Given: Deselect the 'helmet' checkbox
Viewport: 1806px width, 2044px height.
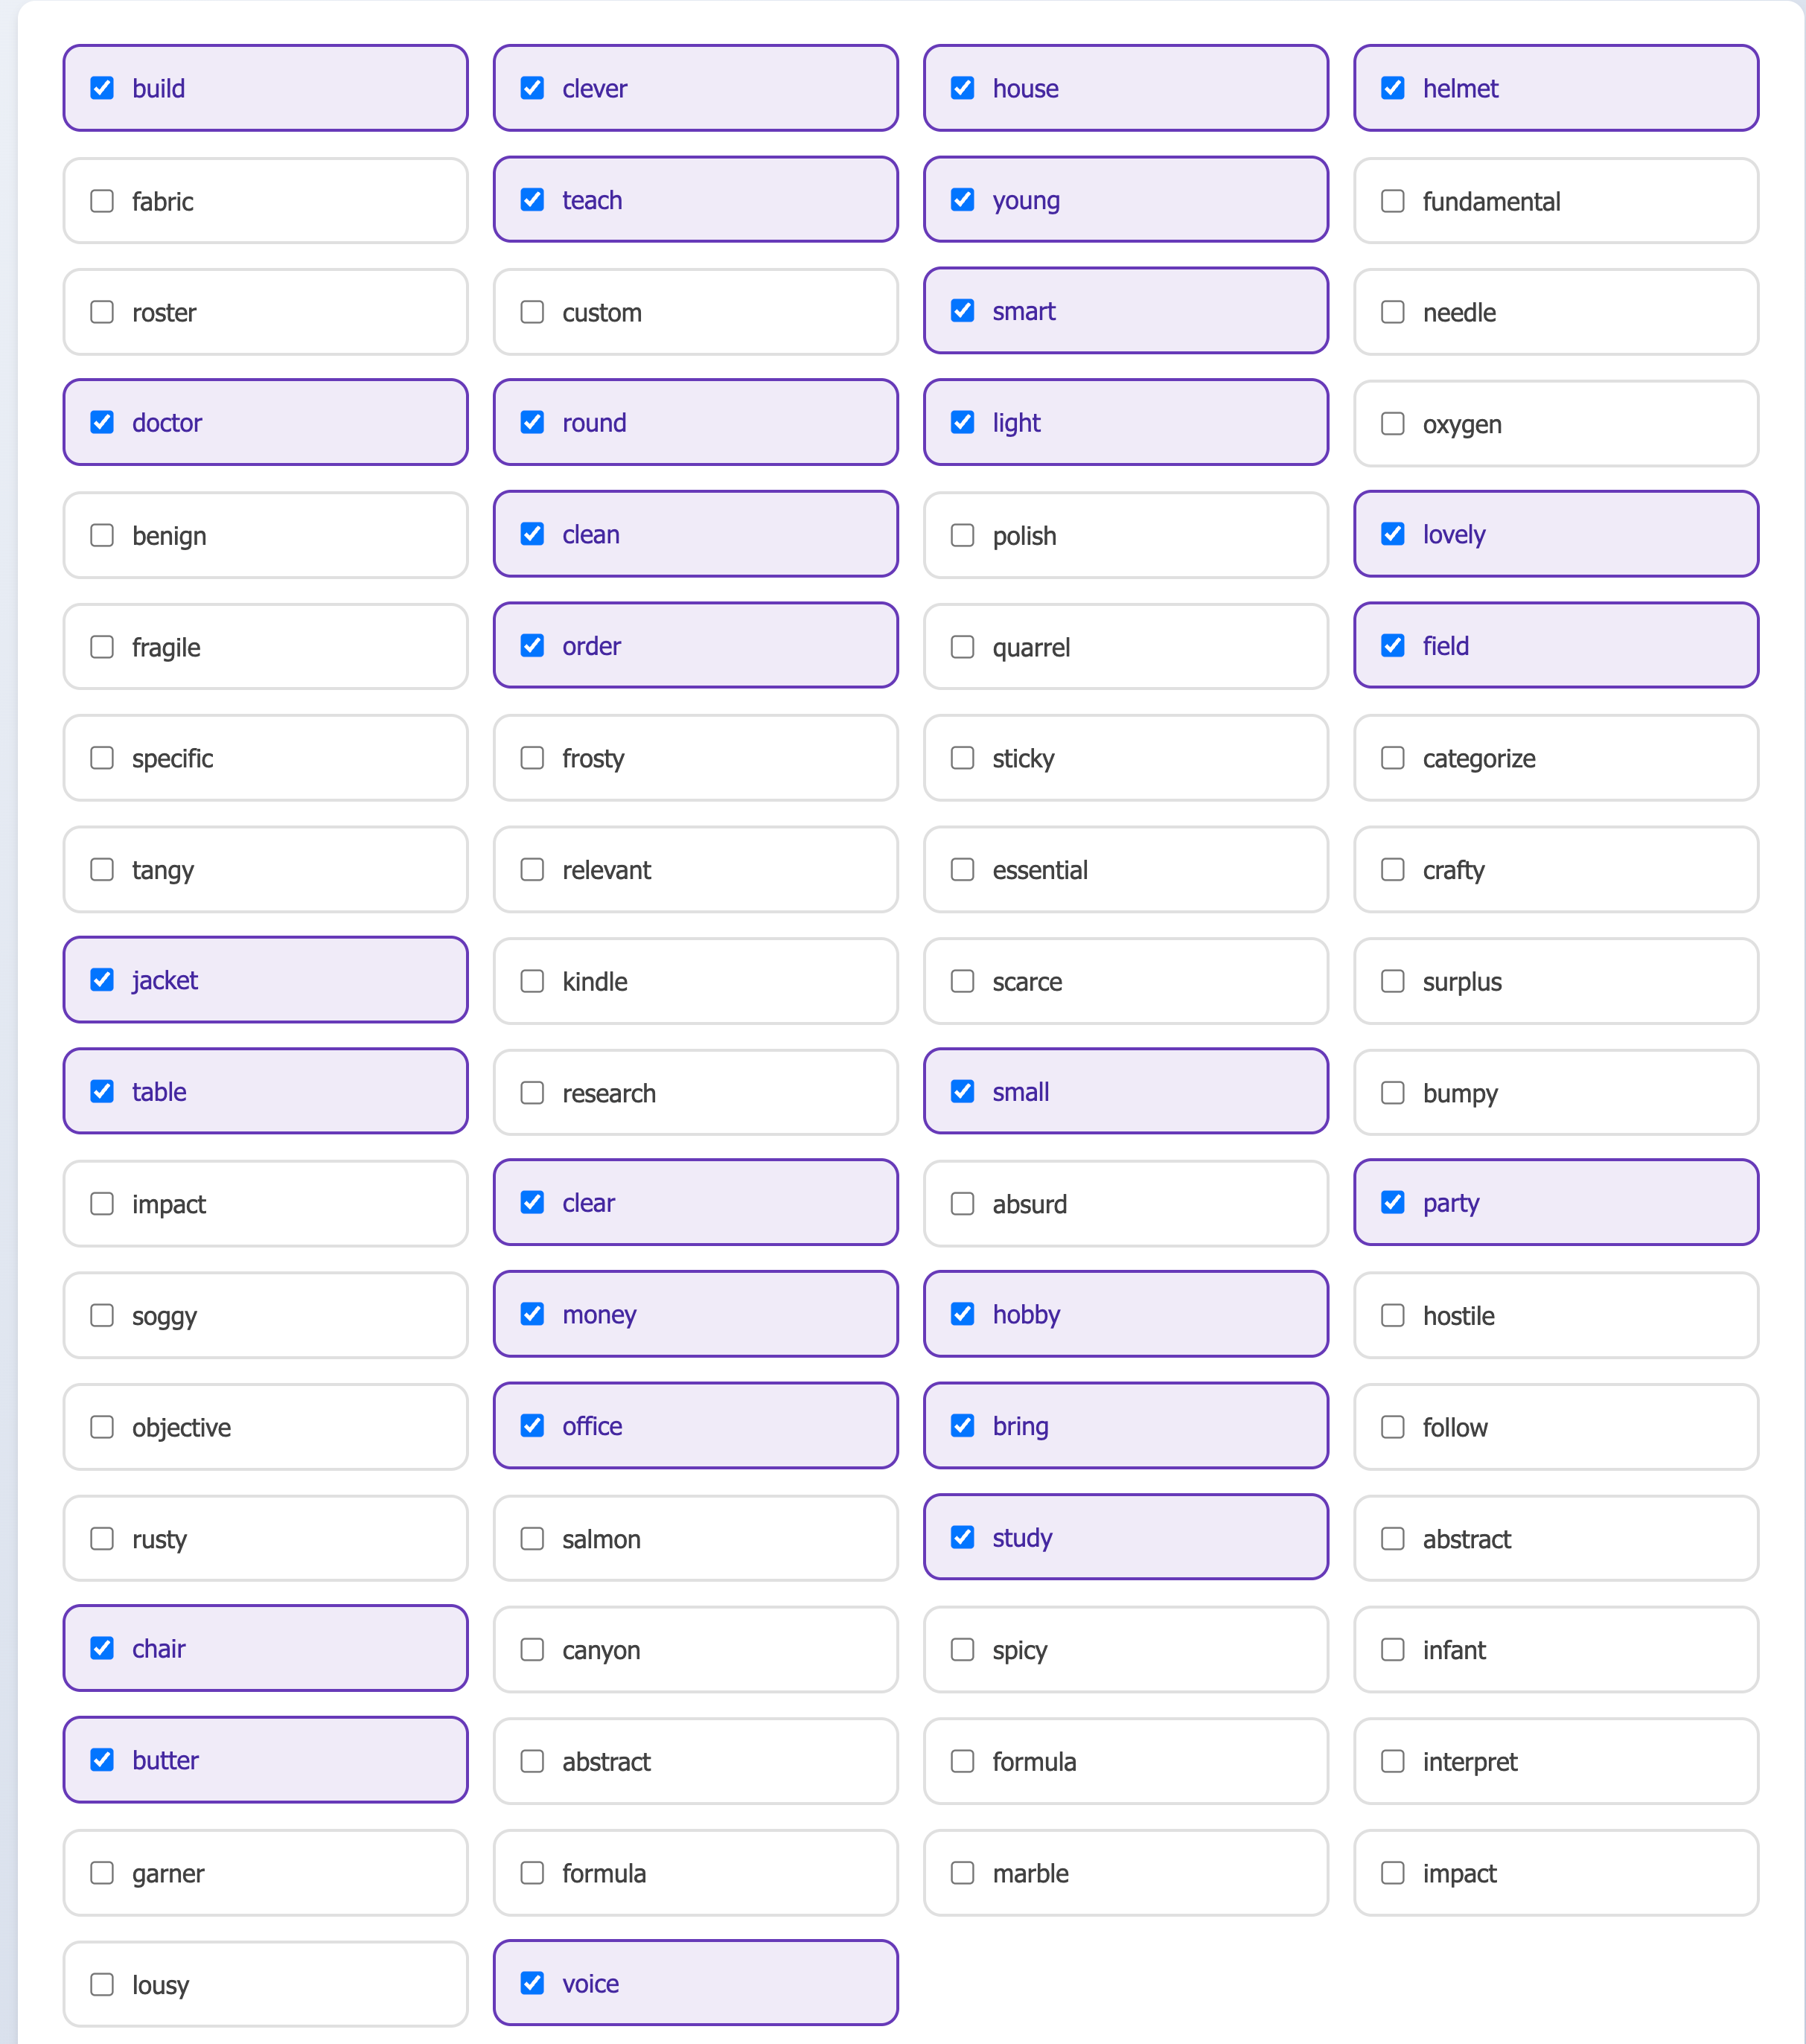Looking at the screenshot, I should (x=1392, y=88).
